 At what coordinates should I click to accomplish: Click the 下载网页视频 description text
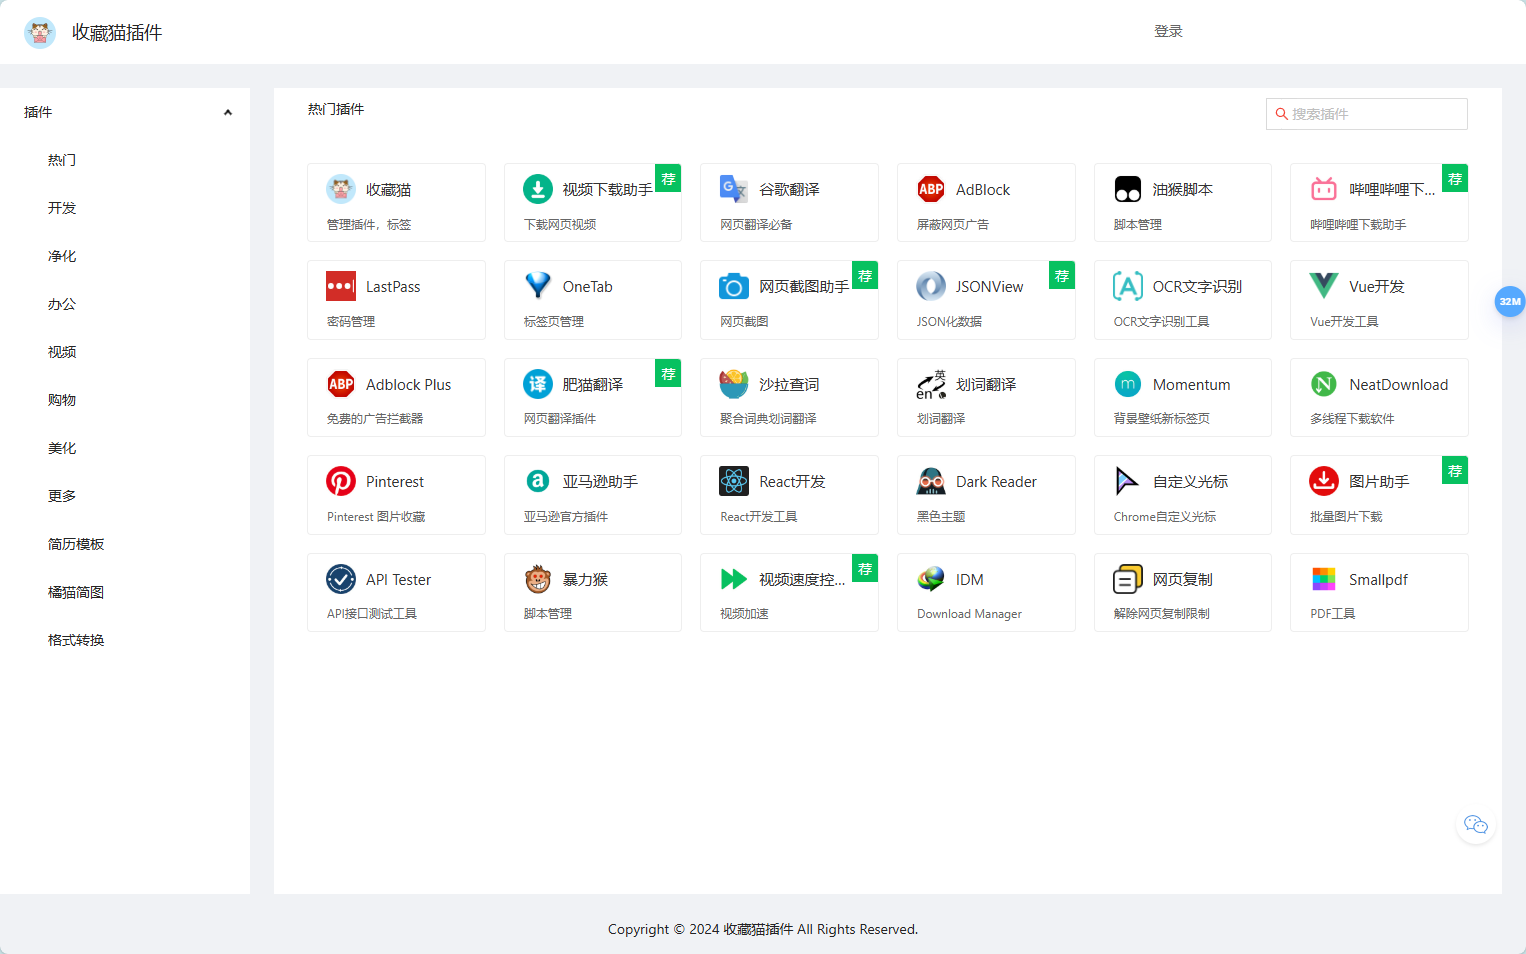click(x=560, y=225)
